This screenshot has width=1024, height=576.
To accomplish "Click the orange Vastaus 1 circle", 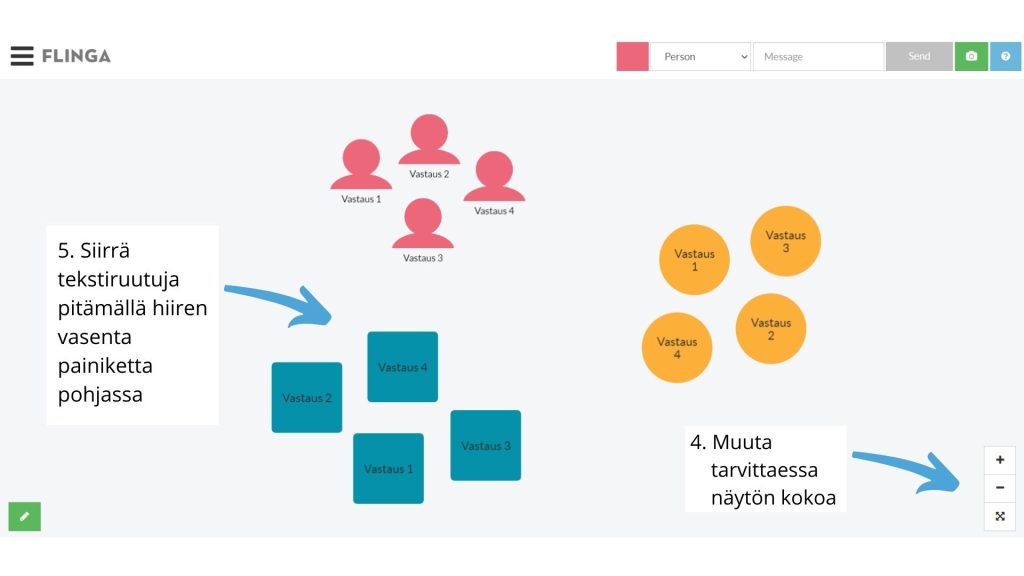I will pos(694,260).
